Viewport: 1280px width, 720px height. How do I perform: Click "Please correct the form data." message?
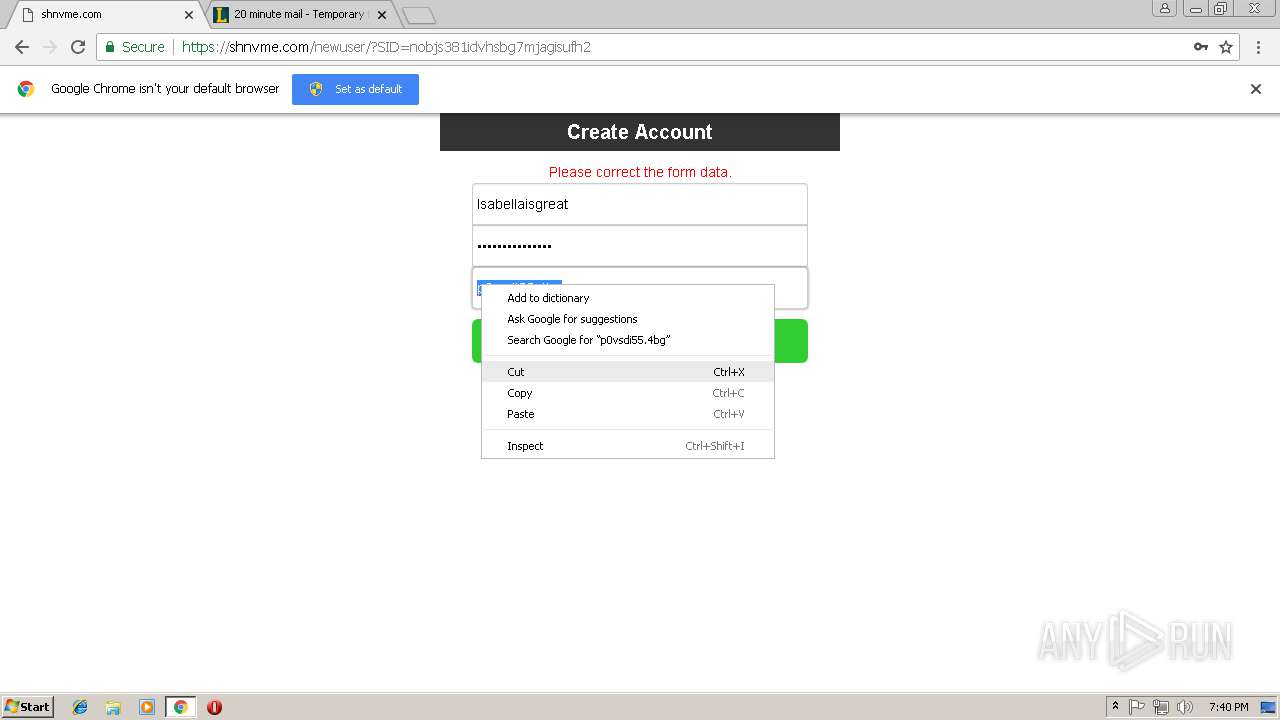coord(640,172)
